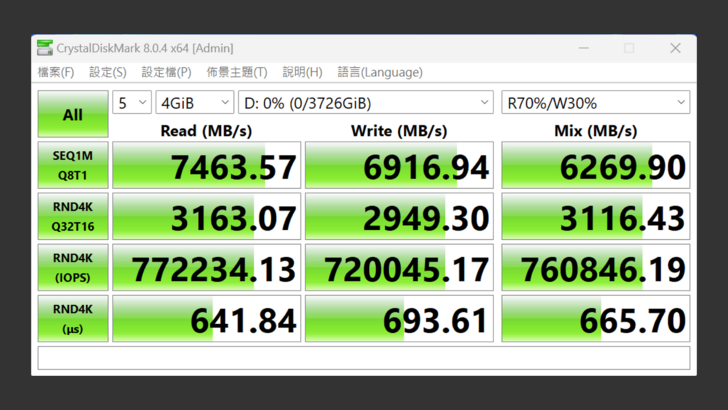Open the R70%/W30% mix ratio dropdown
This screenshot has width=728, height=410.
(x=596, y=103)
